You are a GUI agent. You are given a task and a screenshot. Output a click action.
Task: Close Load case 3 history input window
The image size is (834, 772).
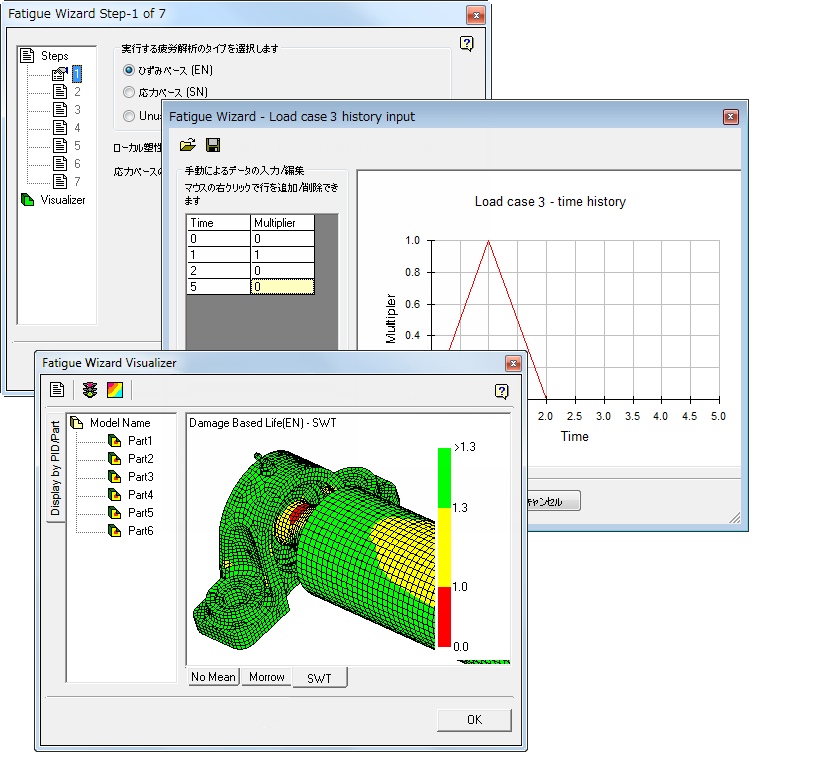pyautogui.click(x=731, y=117)
